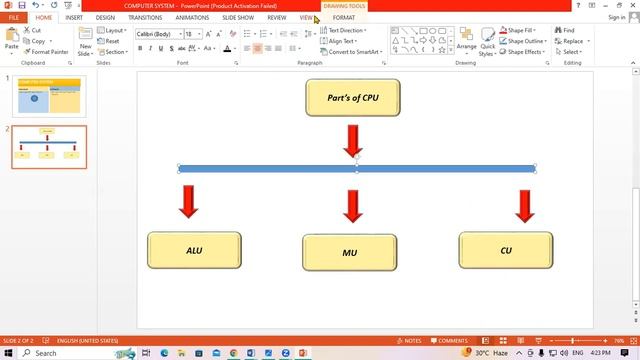Increase font size

coord(209,34)
